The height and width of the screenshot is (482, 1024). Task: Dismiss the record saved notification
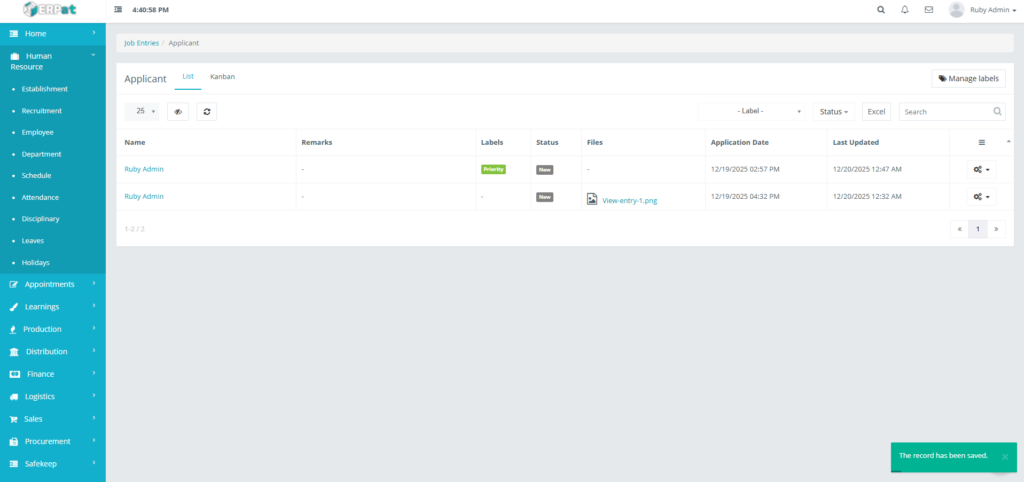click(1005, 456)
